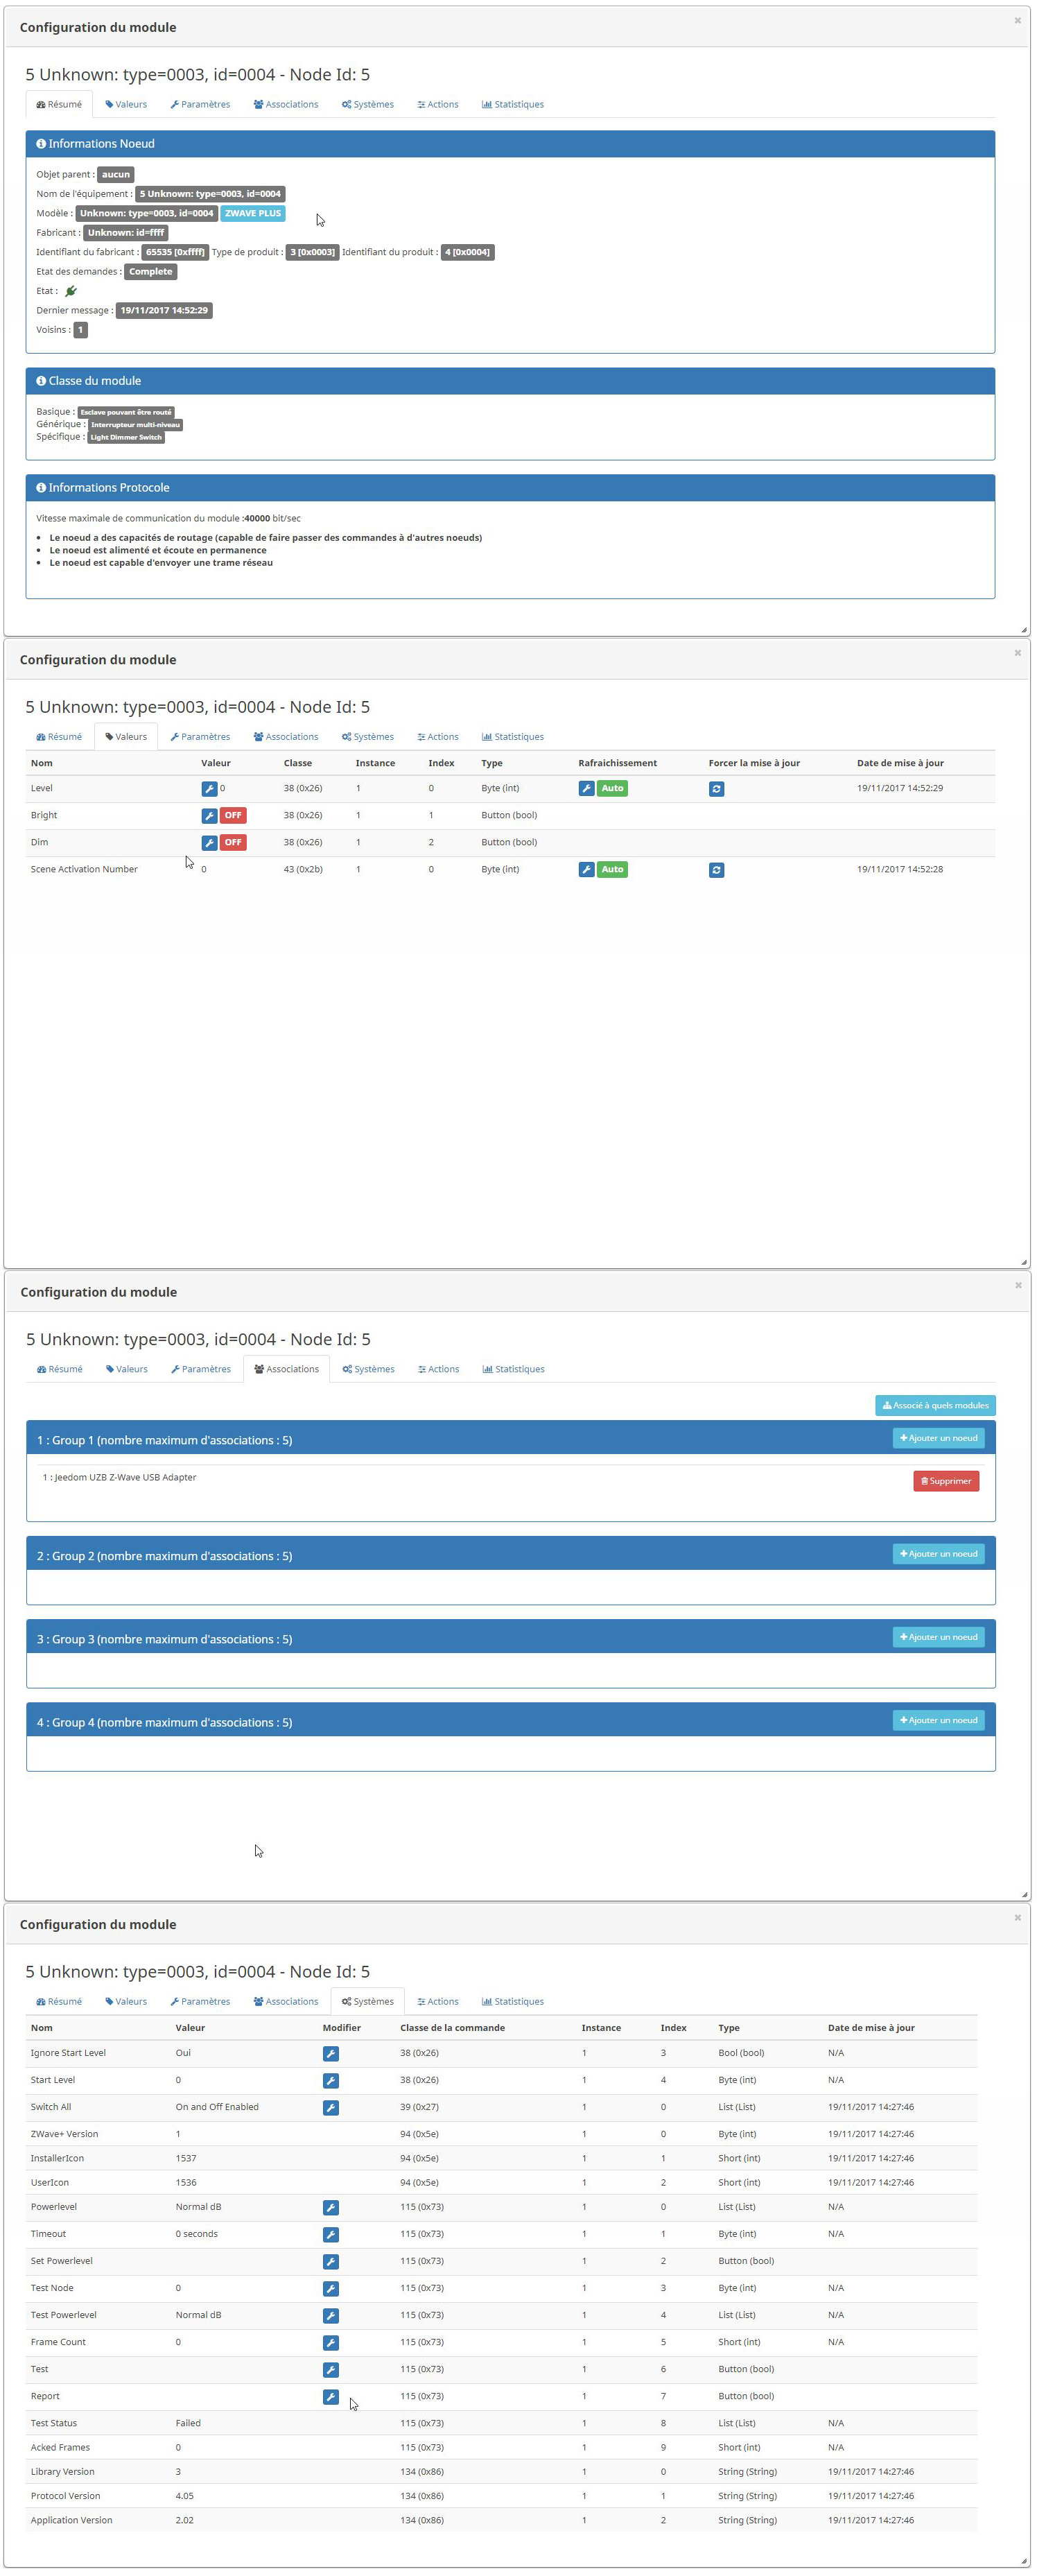Screen dimensions: 1037x2576
Task: Click 'Classe de la commande' column header
Action: click(452, 2028)
